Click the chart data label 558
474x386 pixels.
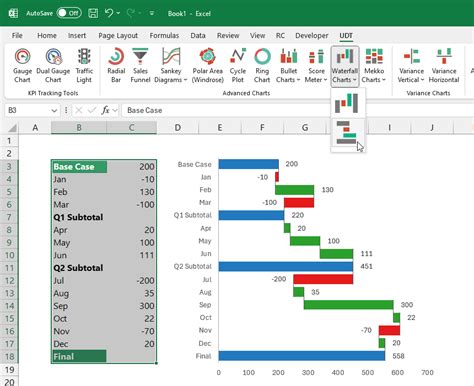[x=398, y=356]
